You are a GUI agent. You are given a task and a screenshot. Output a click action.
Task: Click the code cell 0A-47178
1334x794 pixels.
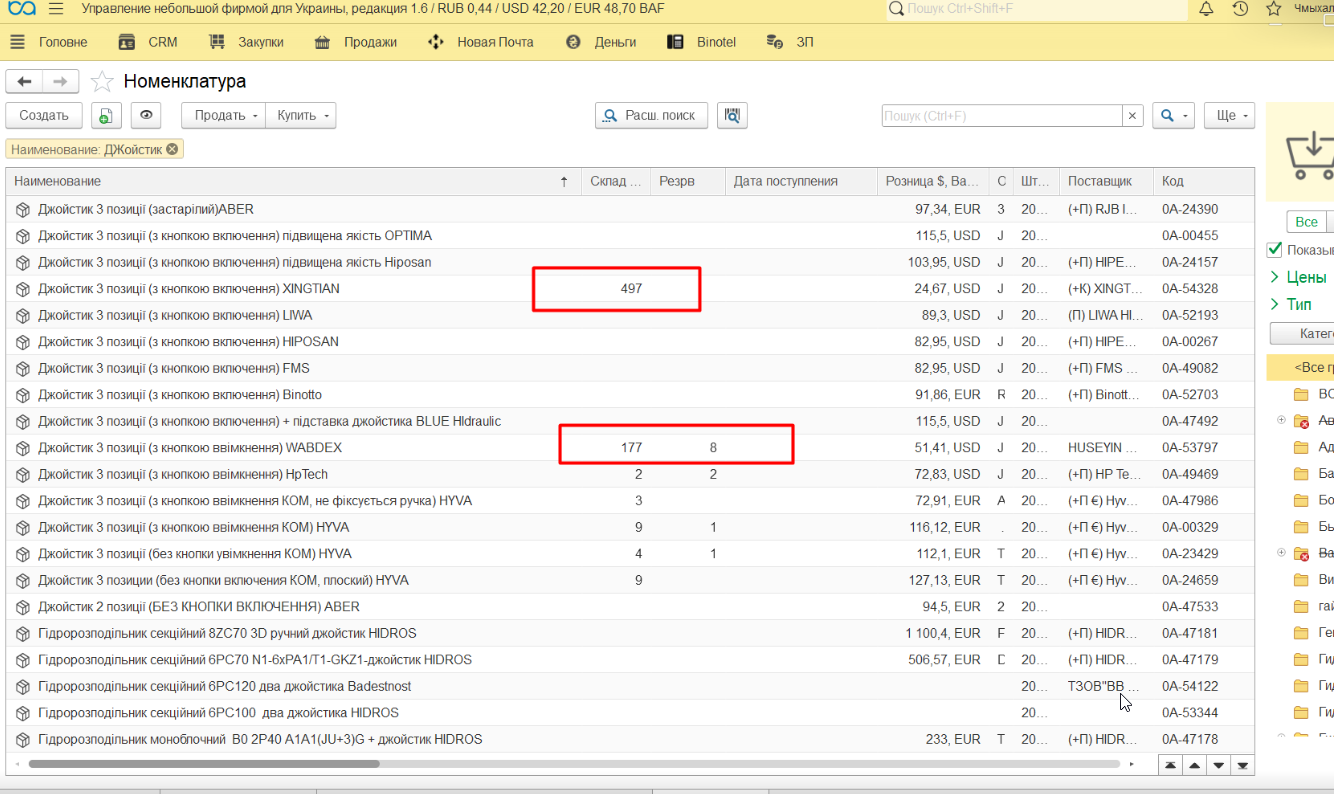coord(1203,739)
